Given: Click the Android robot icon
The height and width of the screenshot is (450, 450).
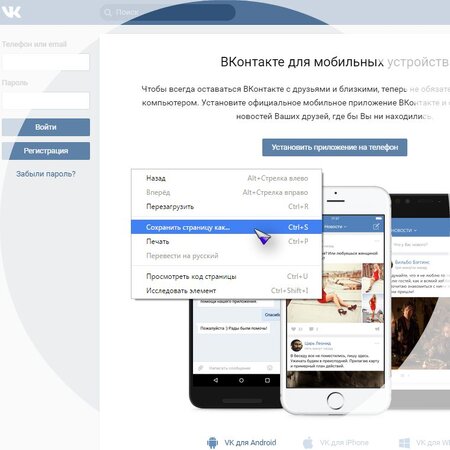Looking at the screenshot, I should pos(212,443).
